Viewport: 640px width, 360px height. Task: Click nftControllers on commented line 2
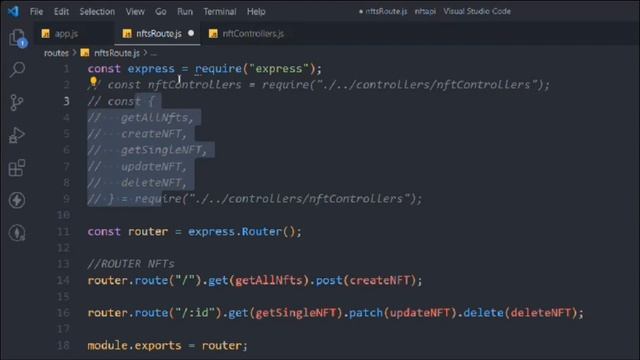pyautogui.click(x=195, y=84)
